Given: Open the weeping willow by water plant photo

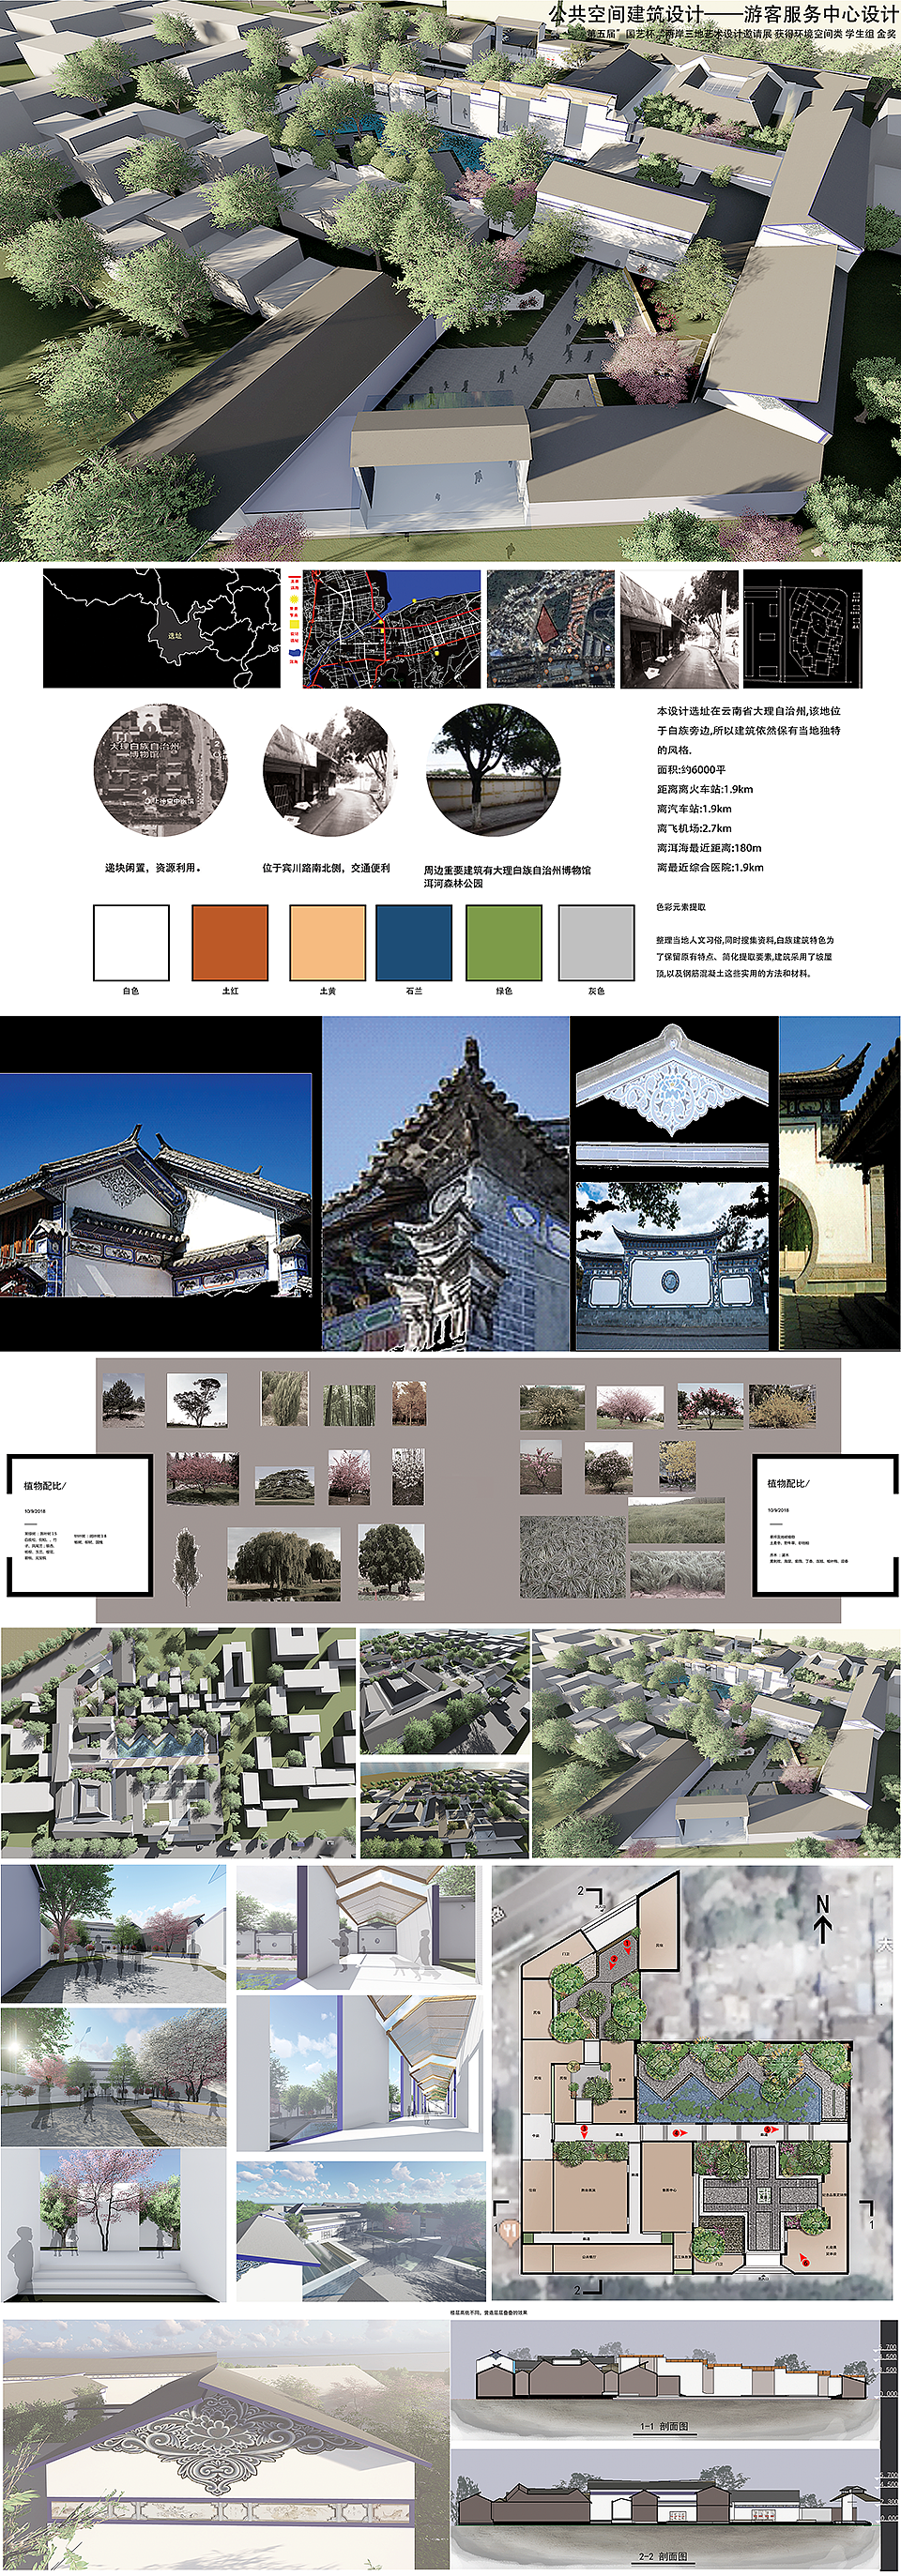Looking at the screenshot, I should coord(284,1564).
